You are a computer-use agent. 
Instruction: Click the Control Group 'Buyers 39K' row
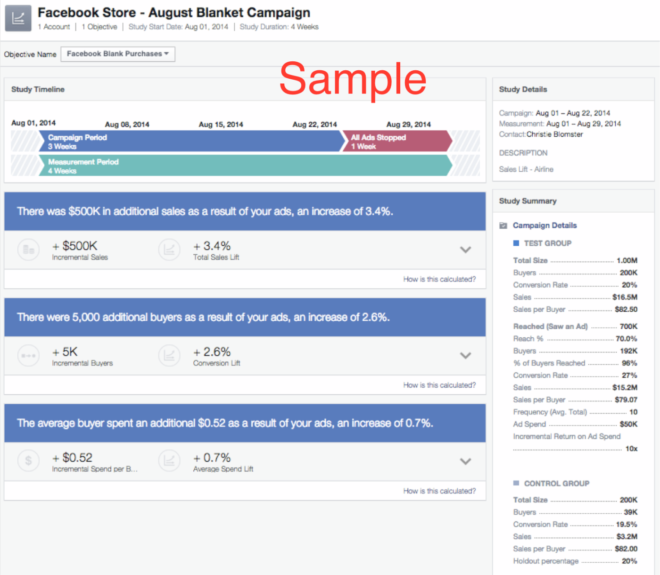tap(575, 512)
